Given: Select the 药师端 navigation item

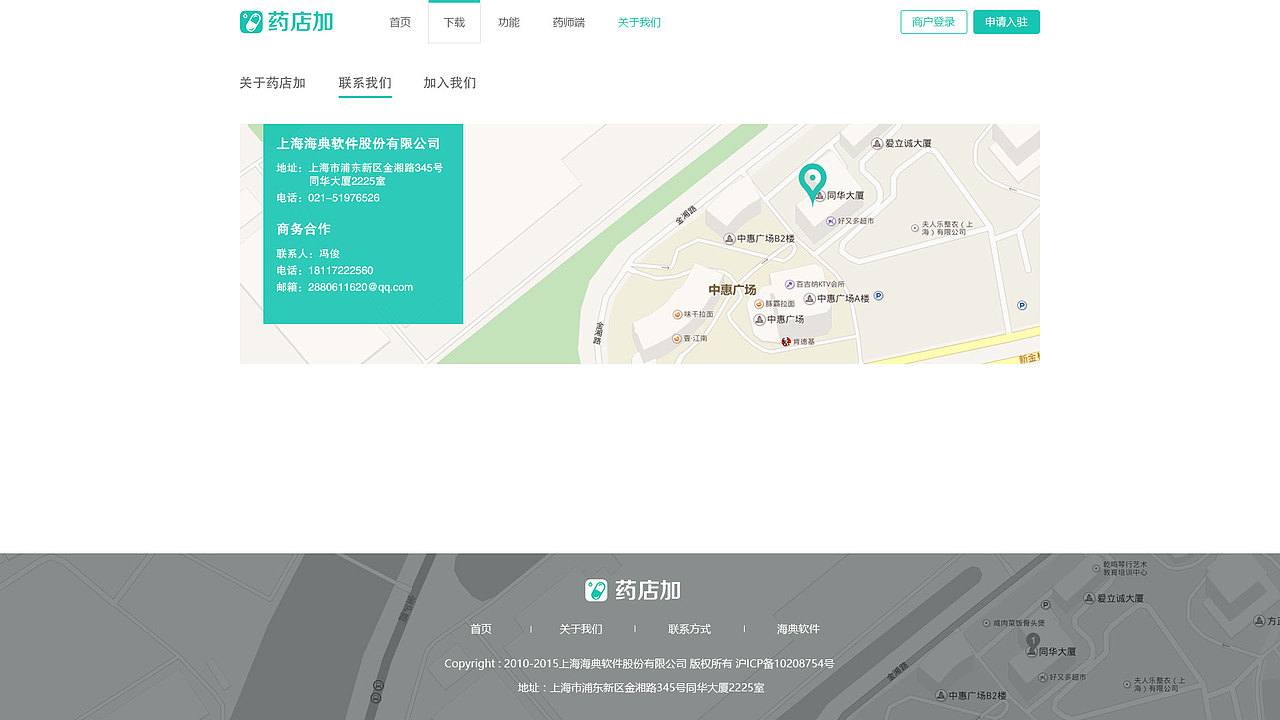Looking at the screenshot, I should click(568, 21).
